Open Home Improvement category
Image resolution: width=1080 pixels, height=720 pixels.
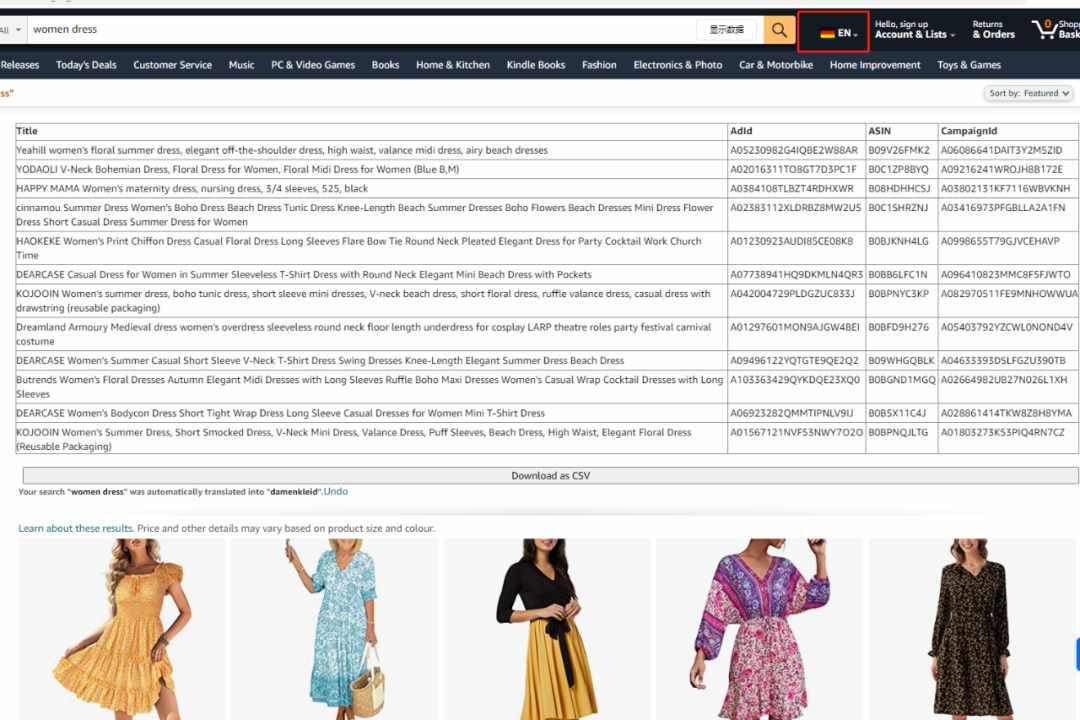pos(875,65)
